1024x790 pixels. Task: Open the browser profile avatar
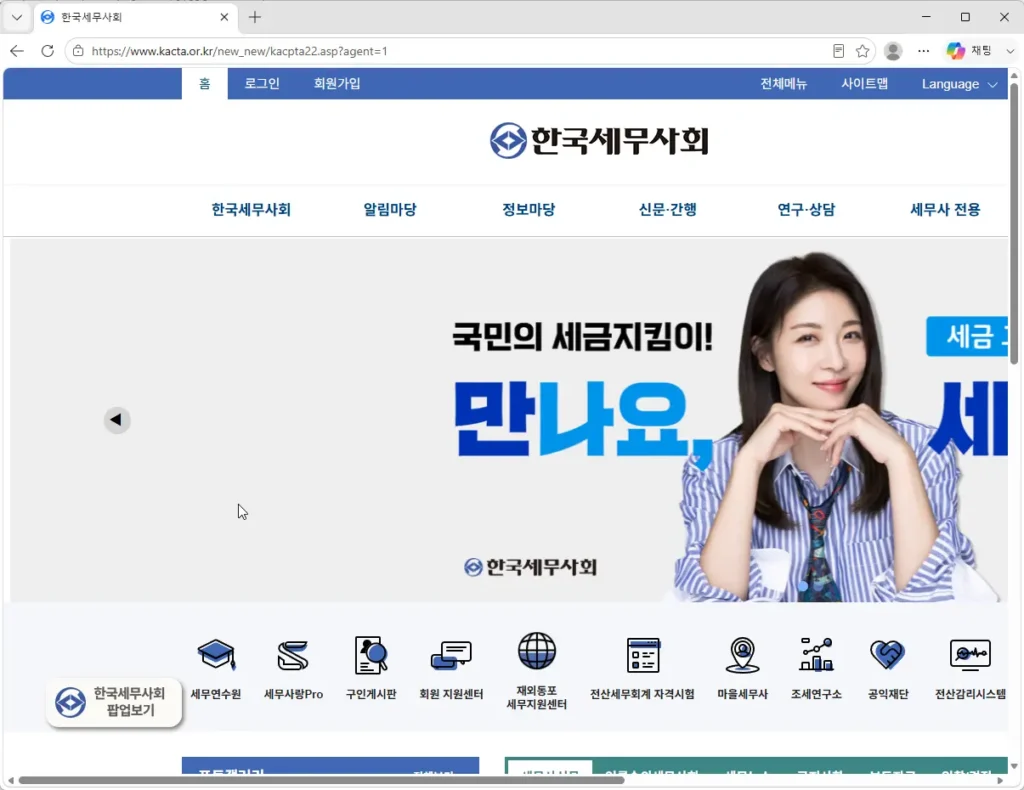(x=893, y=51)
